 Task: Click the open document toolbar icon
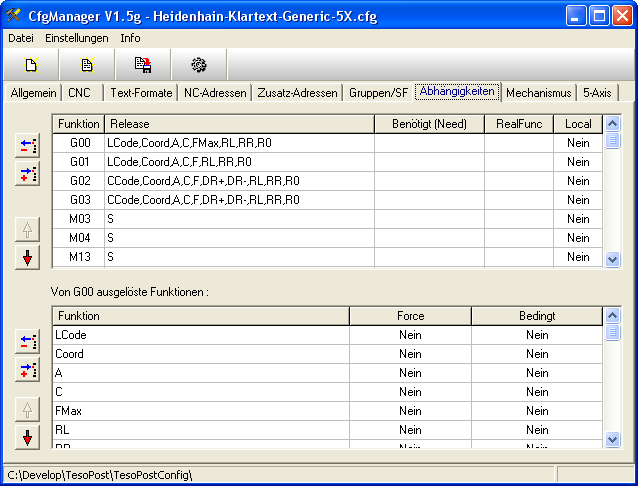click(87, 65)
